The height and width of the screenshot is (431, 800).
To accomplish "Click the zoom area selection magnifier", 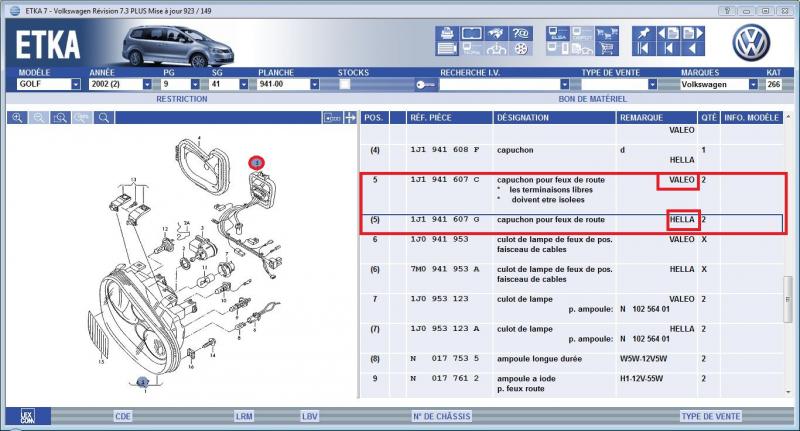I will [60, 118].
